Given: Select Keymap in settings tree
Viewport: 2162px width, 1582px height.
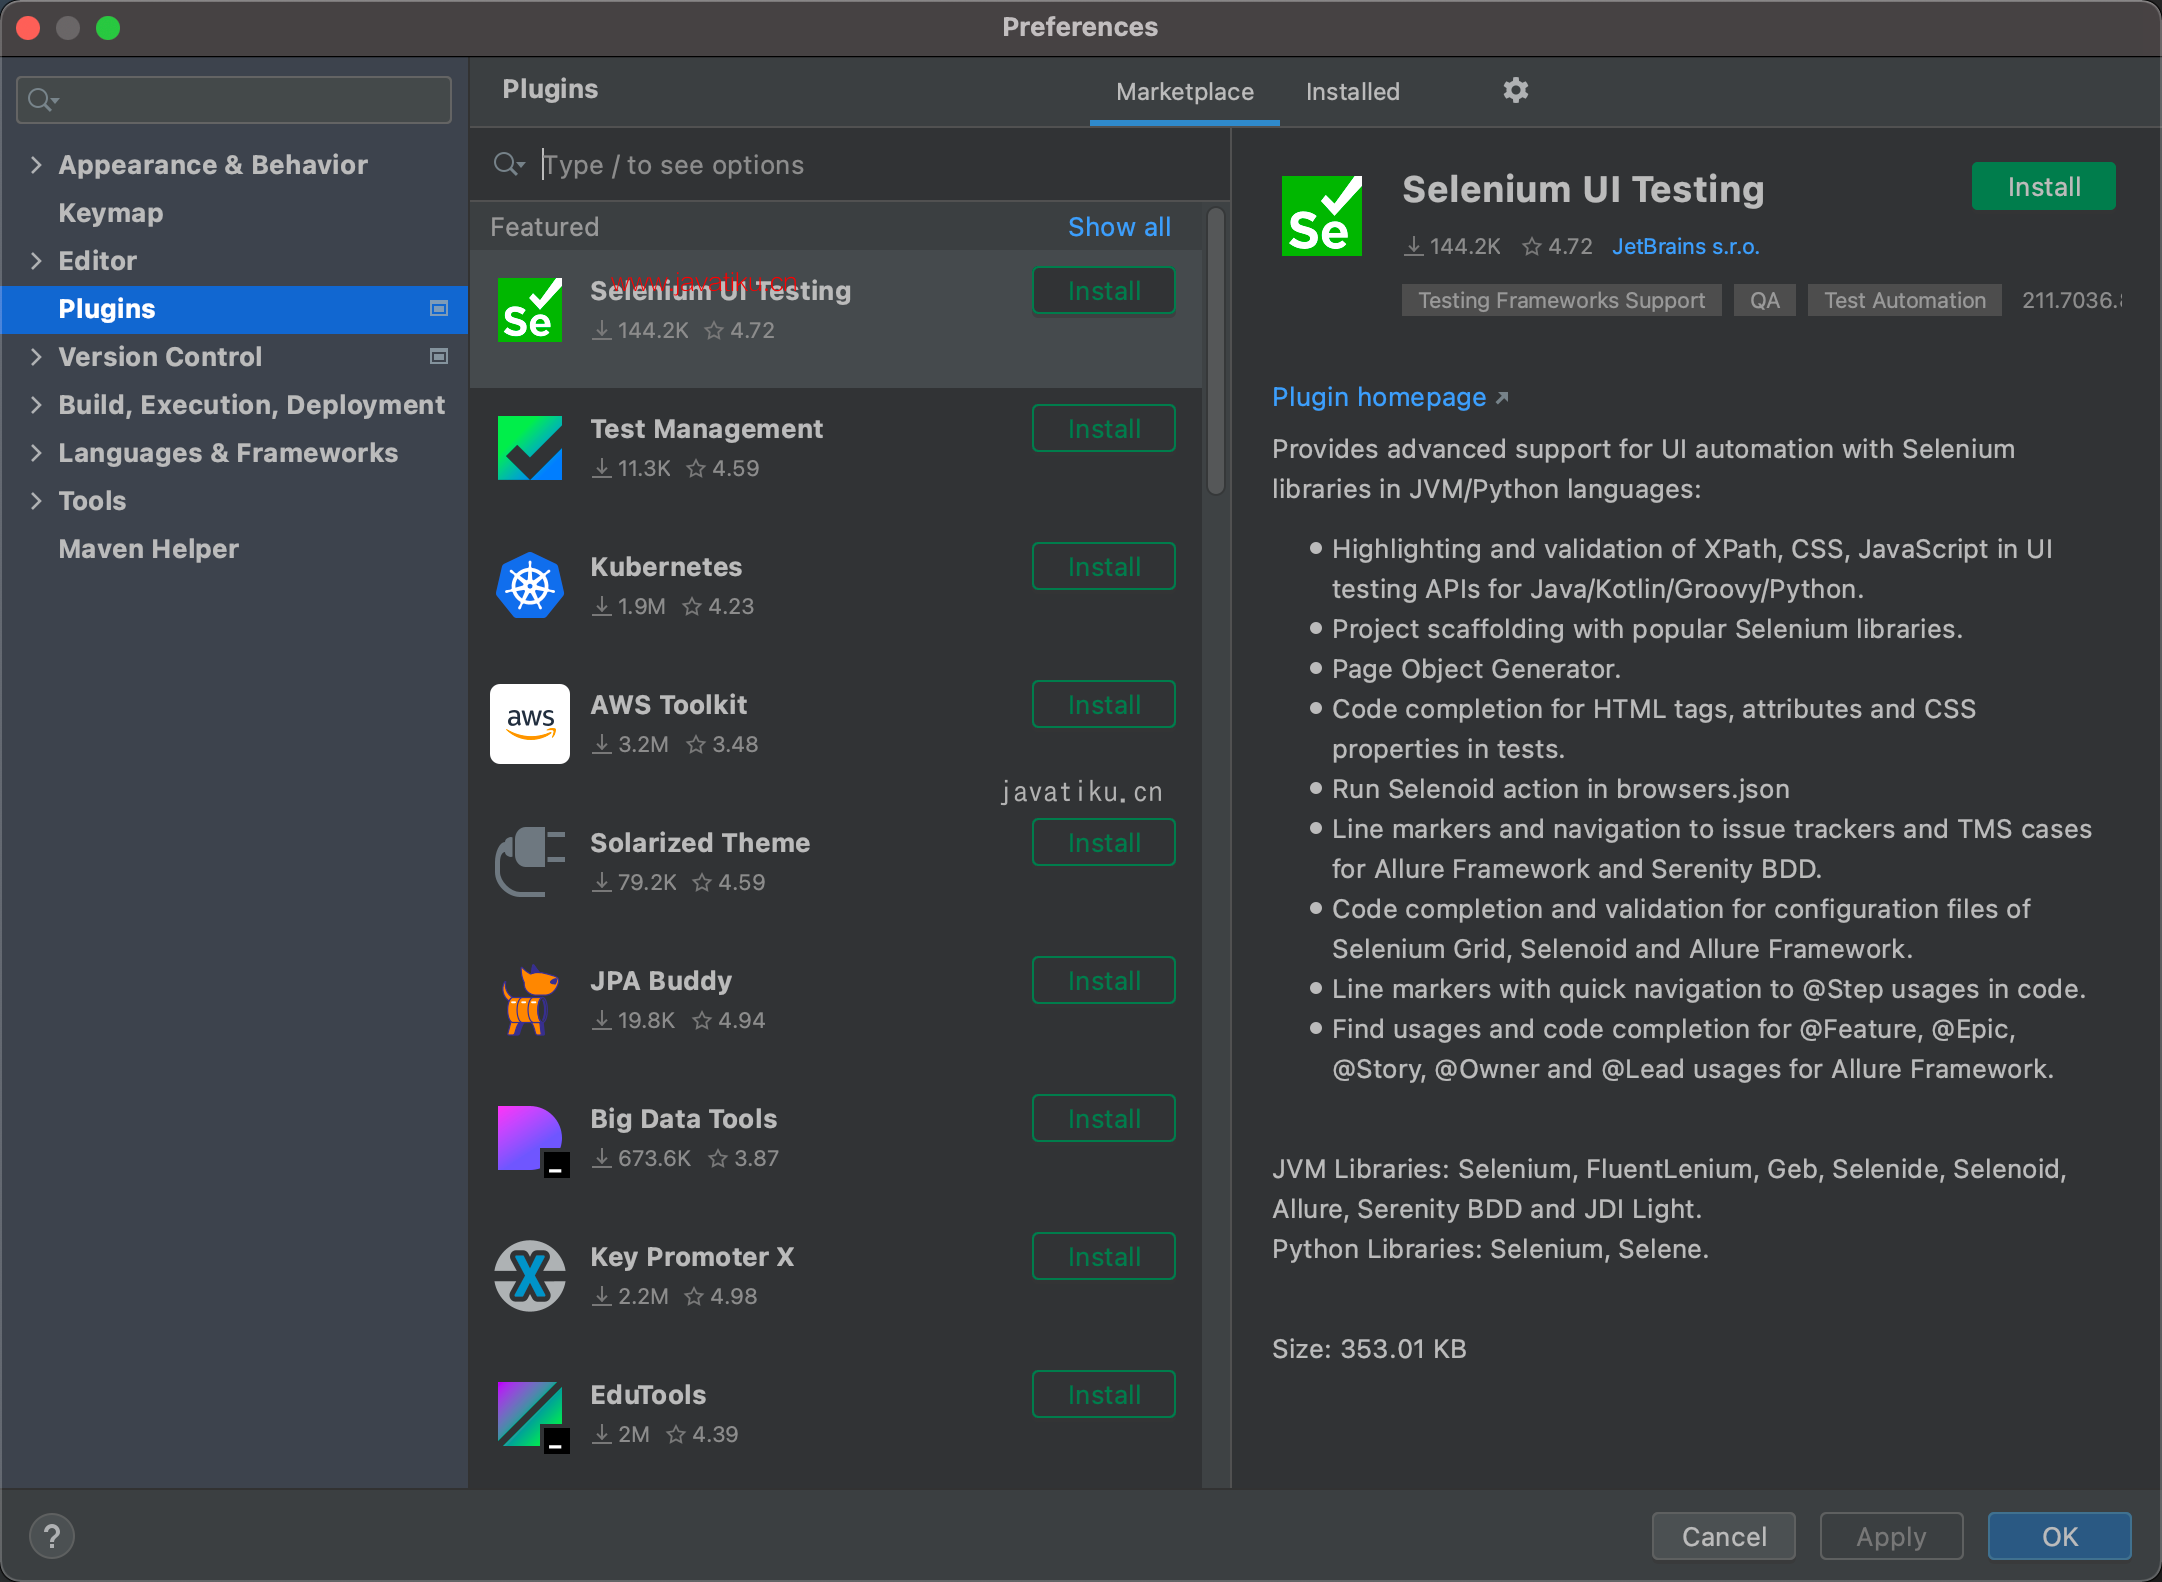Looking at the screenshot, I should pos(111,213).
